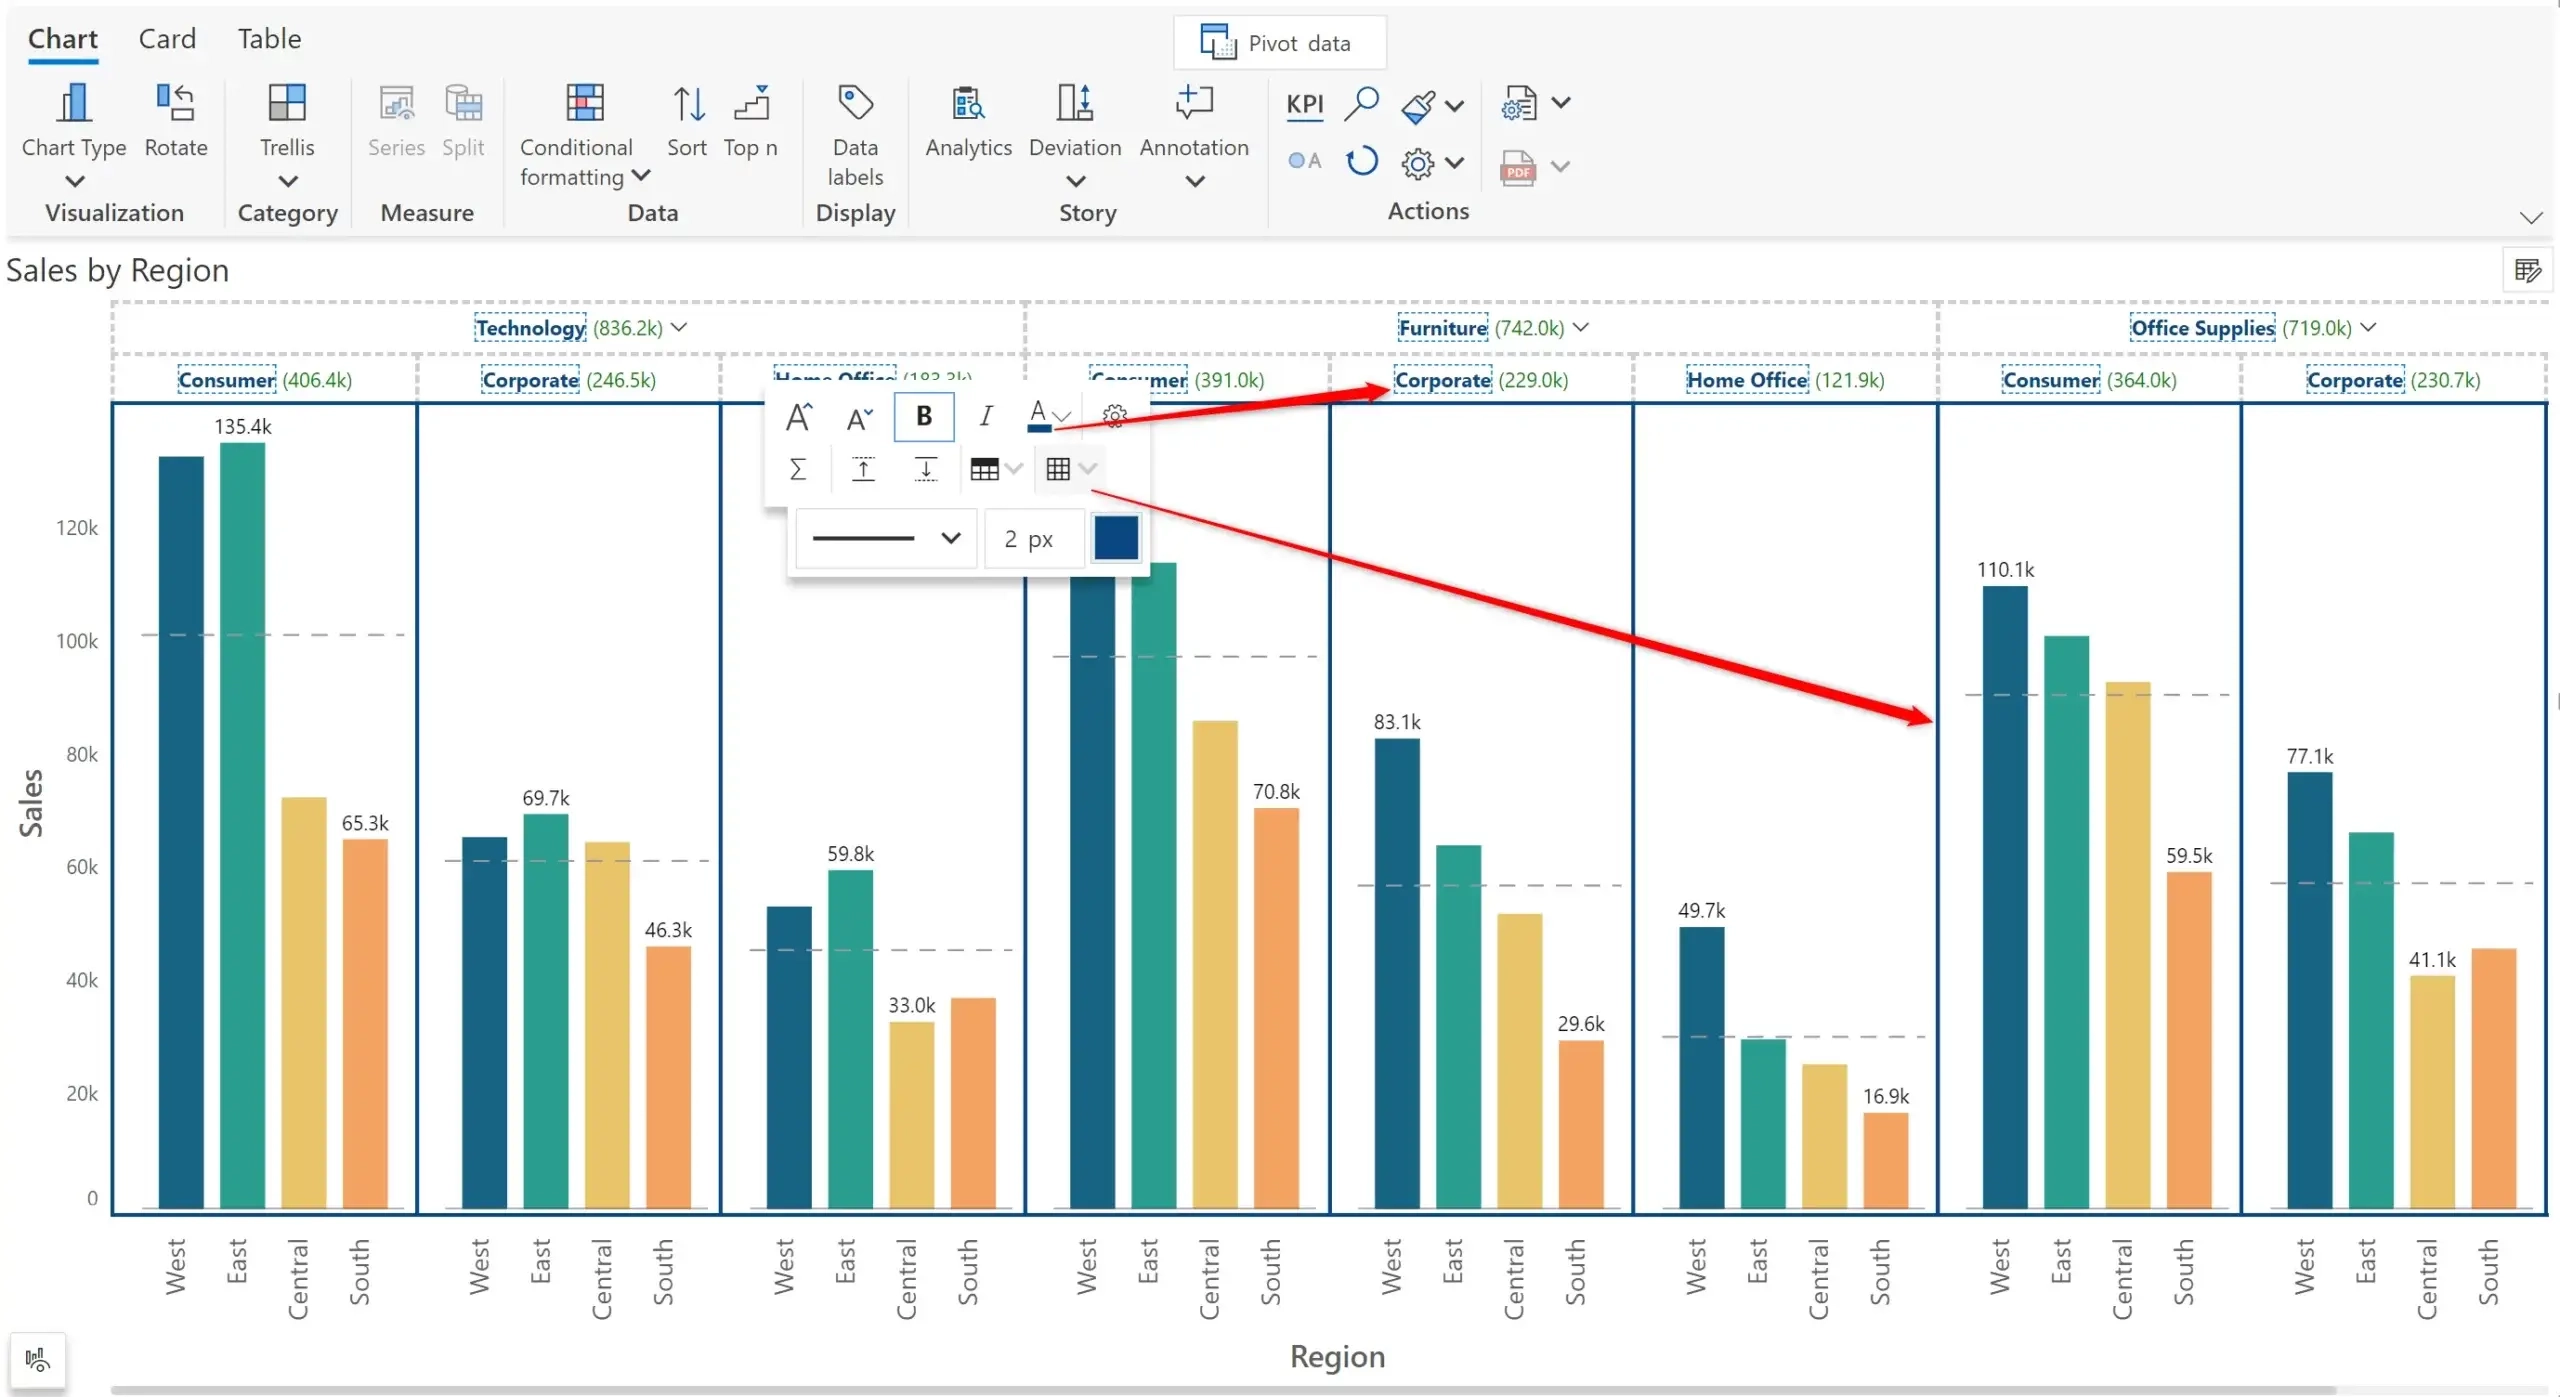Decrease font size in floating toolbar
The width and height of the screenshot is (2560, 1397).
click(859, 416)
